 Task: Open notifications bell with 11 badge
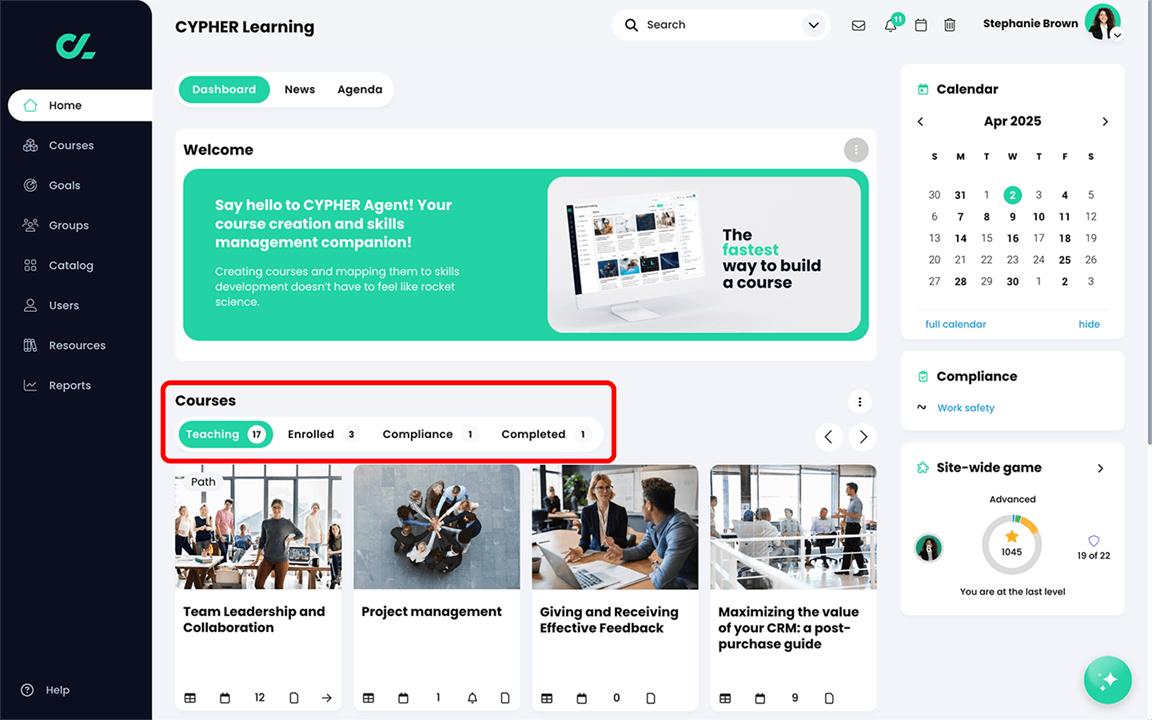[x=890, y=25]
